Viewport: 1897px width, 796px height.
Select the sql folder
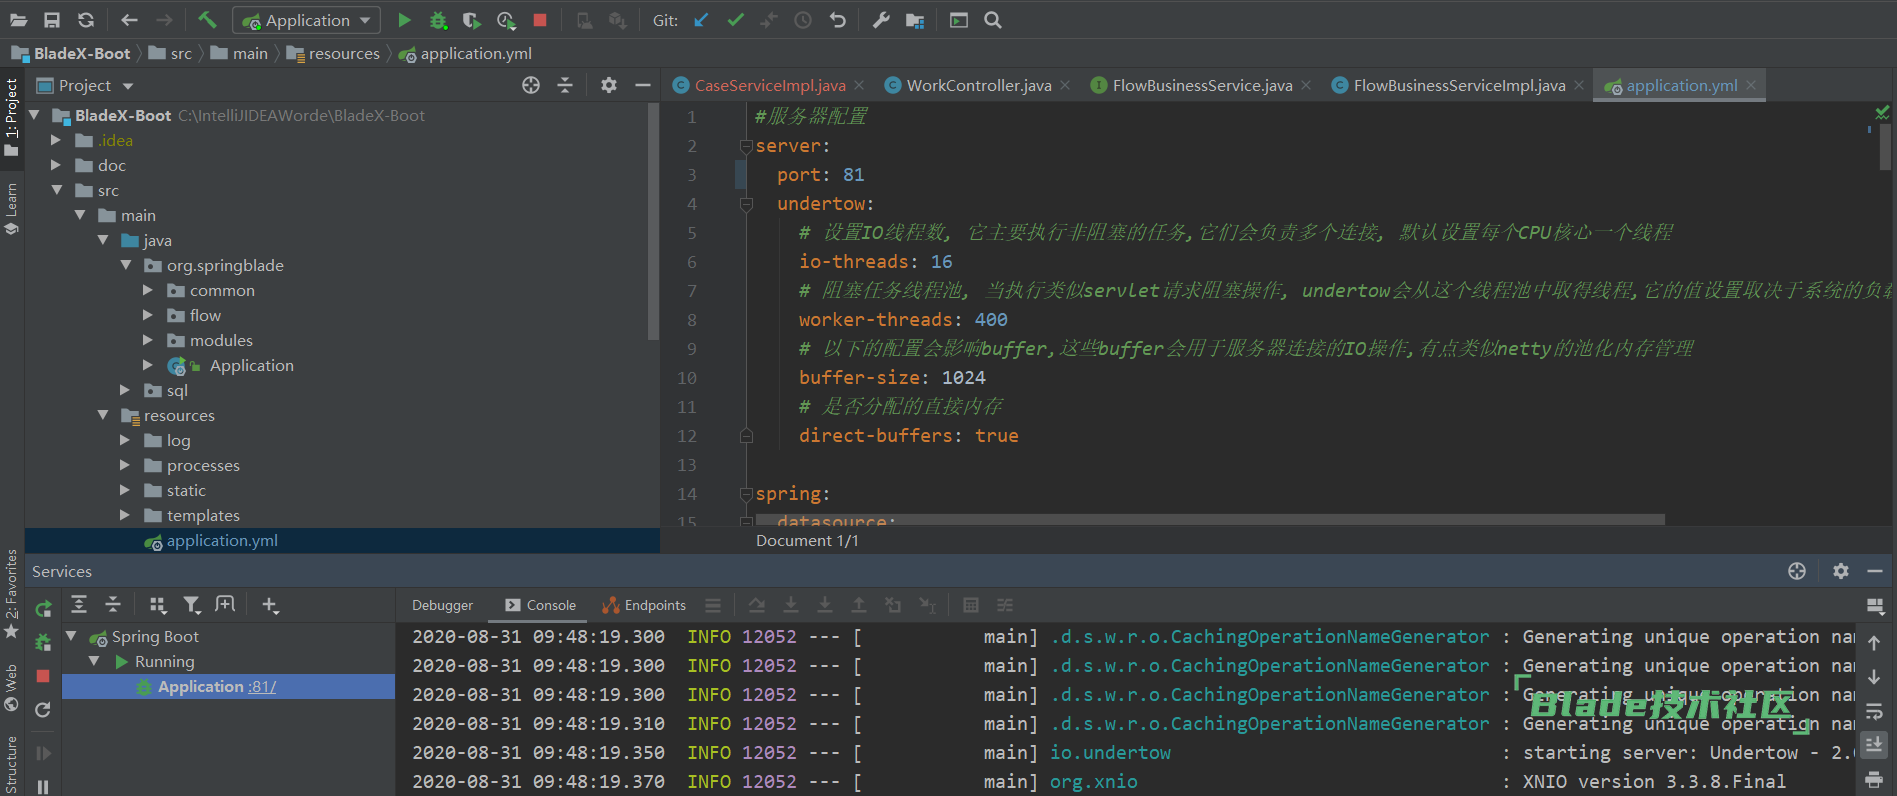pos(177,390)
